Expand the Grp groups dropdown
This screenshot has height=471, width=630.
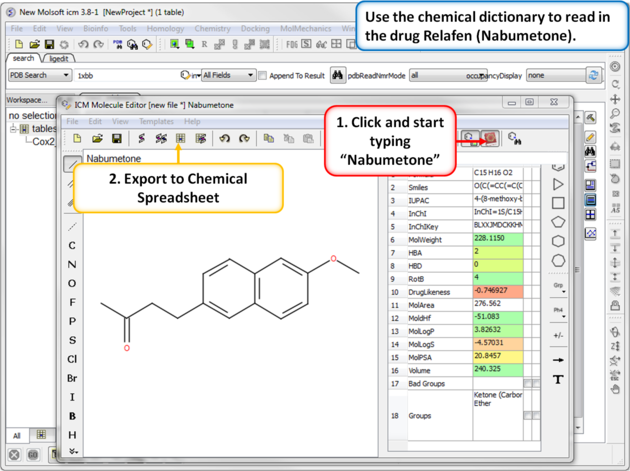click(558, 288)
